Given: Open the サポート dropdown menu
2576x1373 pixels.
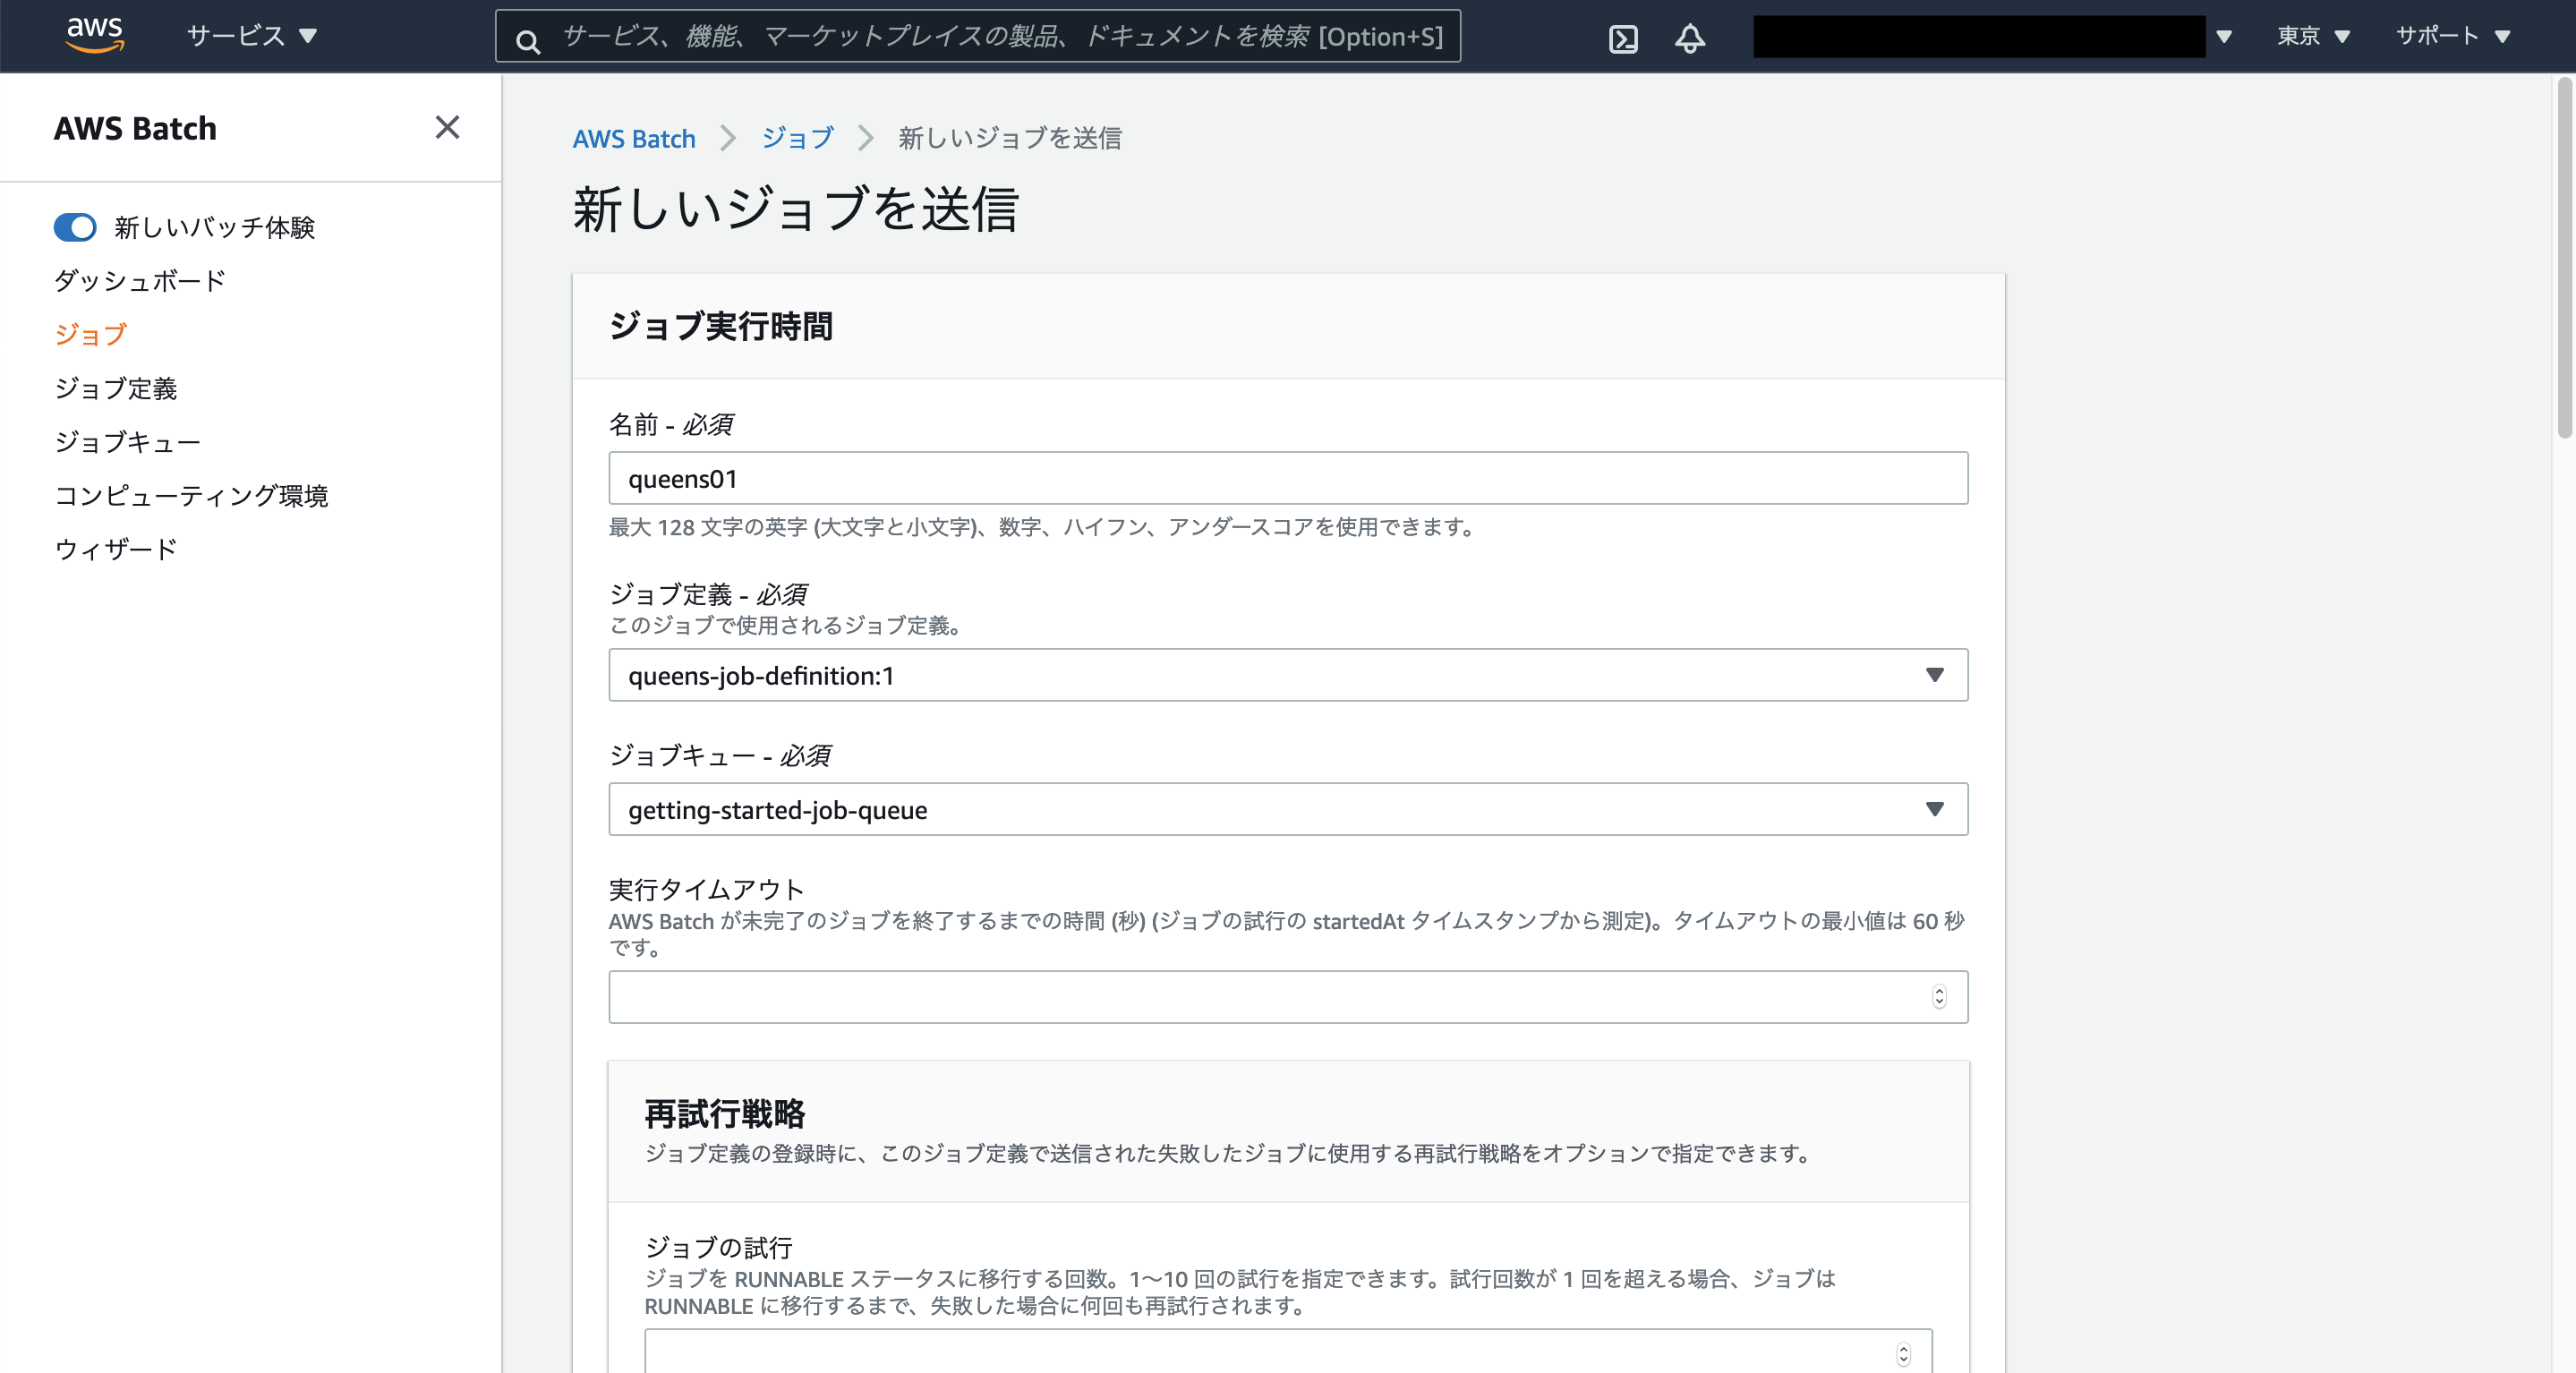Looking at the screenshot, I should (x=2453, y=36).
